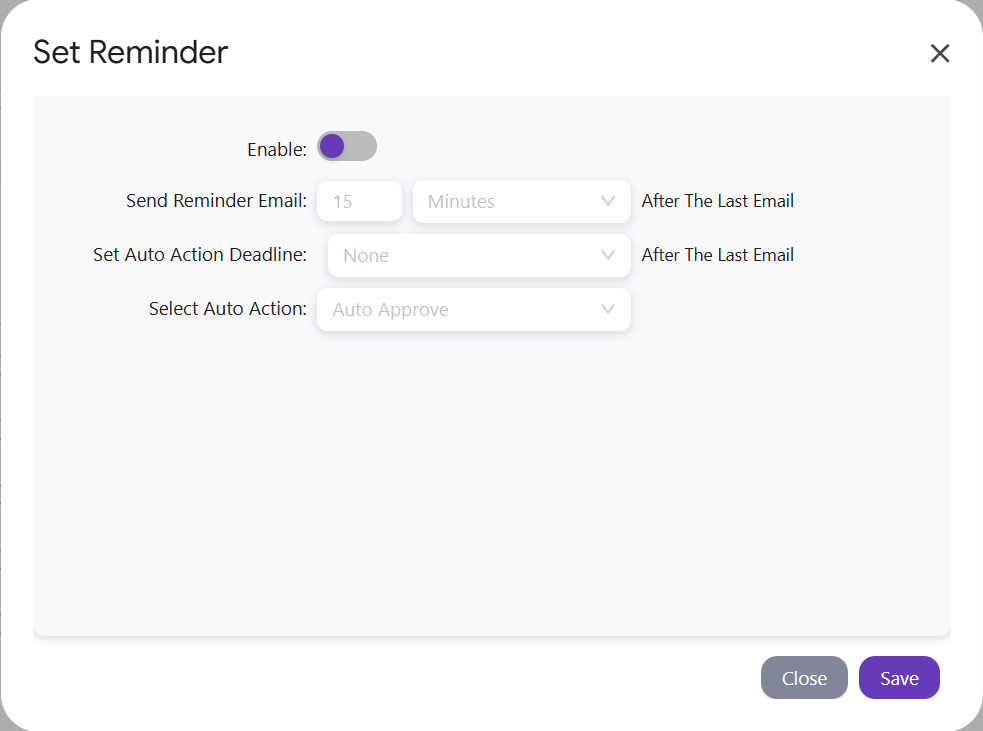Click After The Last Email beside Minutes dropdown

click(718, 201)
